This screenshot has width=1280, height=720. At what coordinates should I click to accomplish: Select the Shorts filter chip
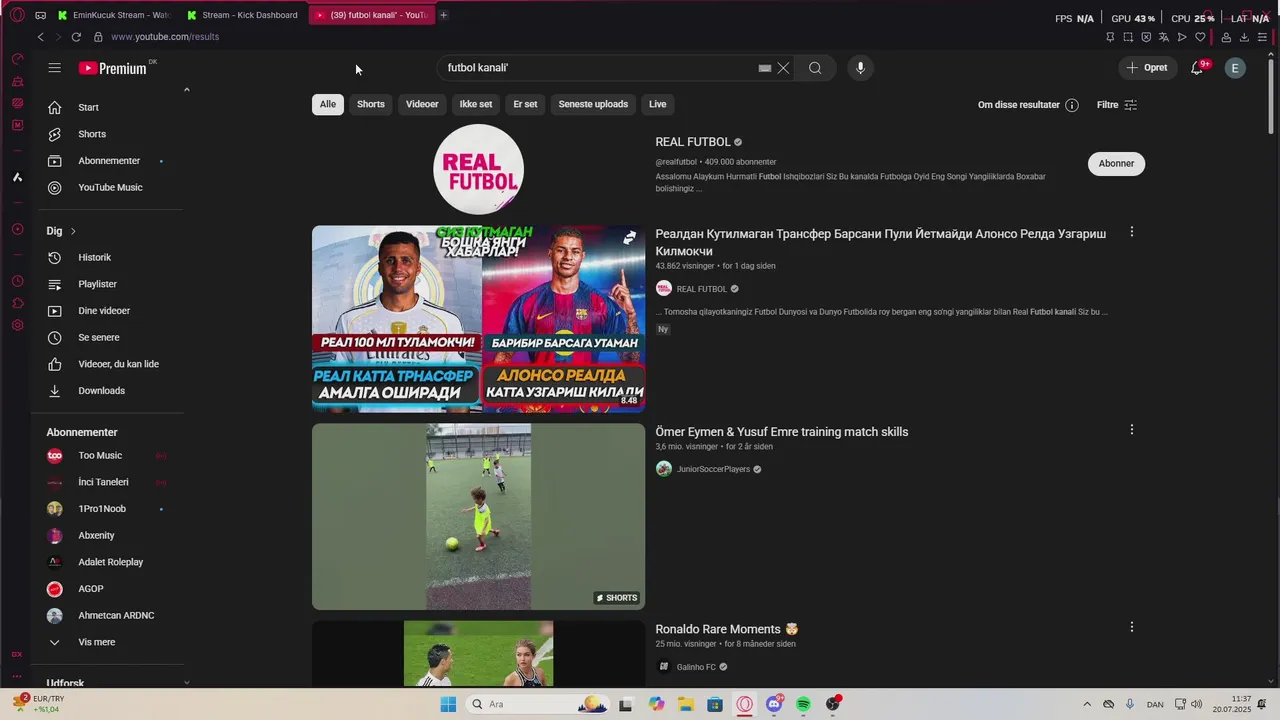pyautogui.click(x=371, y=104)
